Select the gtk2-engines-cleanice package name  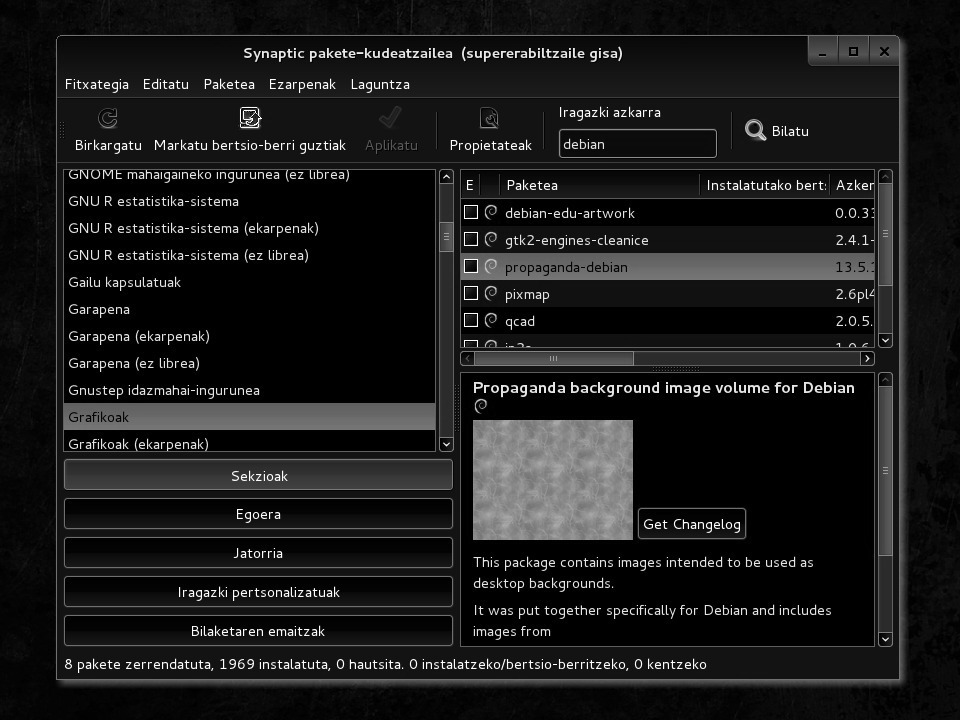576,240
